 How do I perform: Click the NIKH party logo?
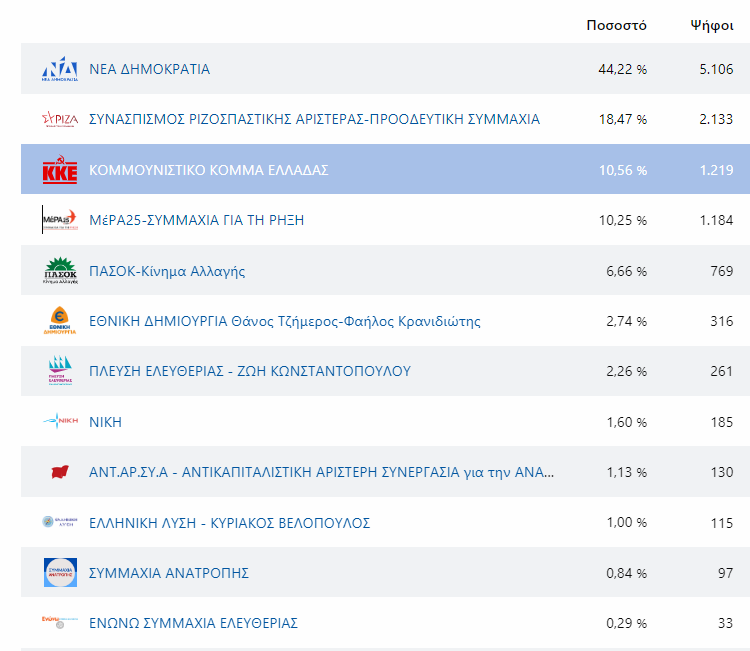point(59,422)
